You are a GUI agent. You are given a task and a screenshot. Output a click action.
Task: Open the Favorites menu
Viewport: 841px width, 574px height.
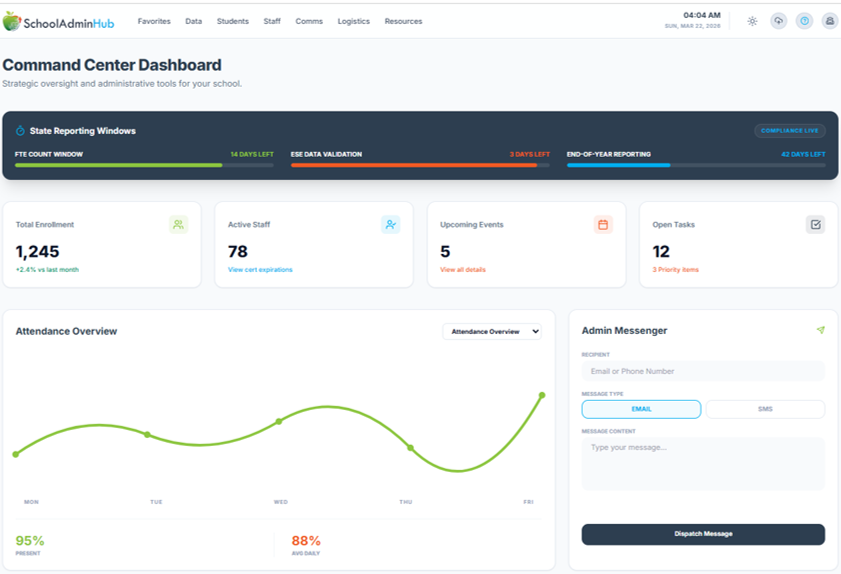154,21
